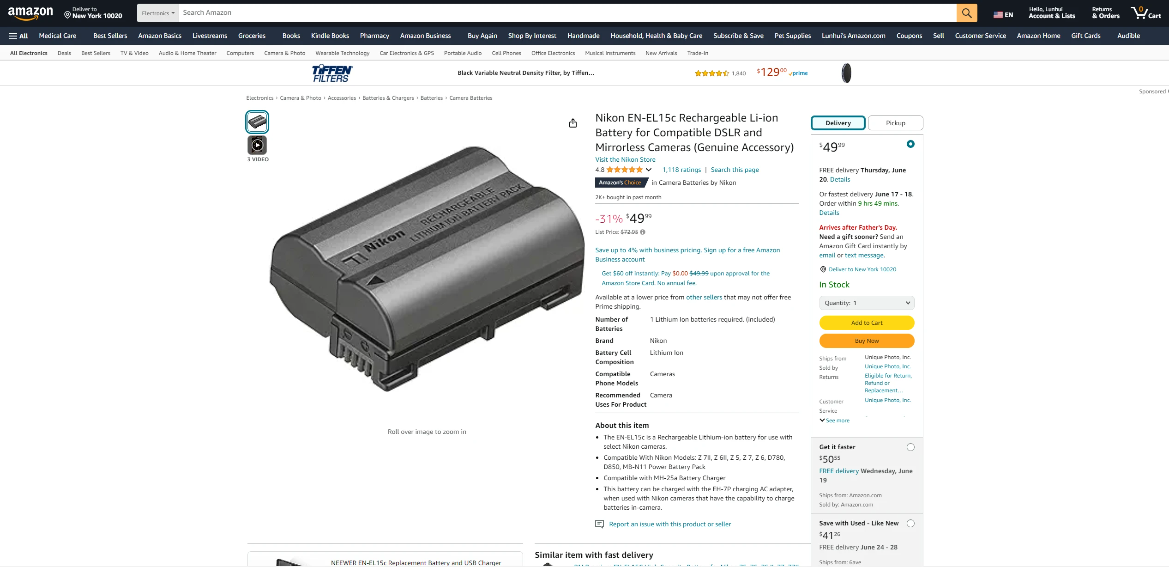Image resolution: width=1169 pixels, height=567 pixels.
Task: Click the Search Amazon input field
Action: click(567, 13)
